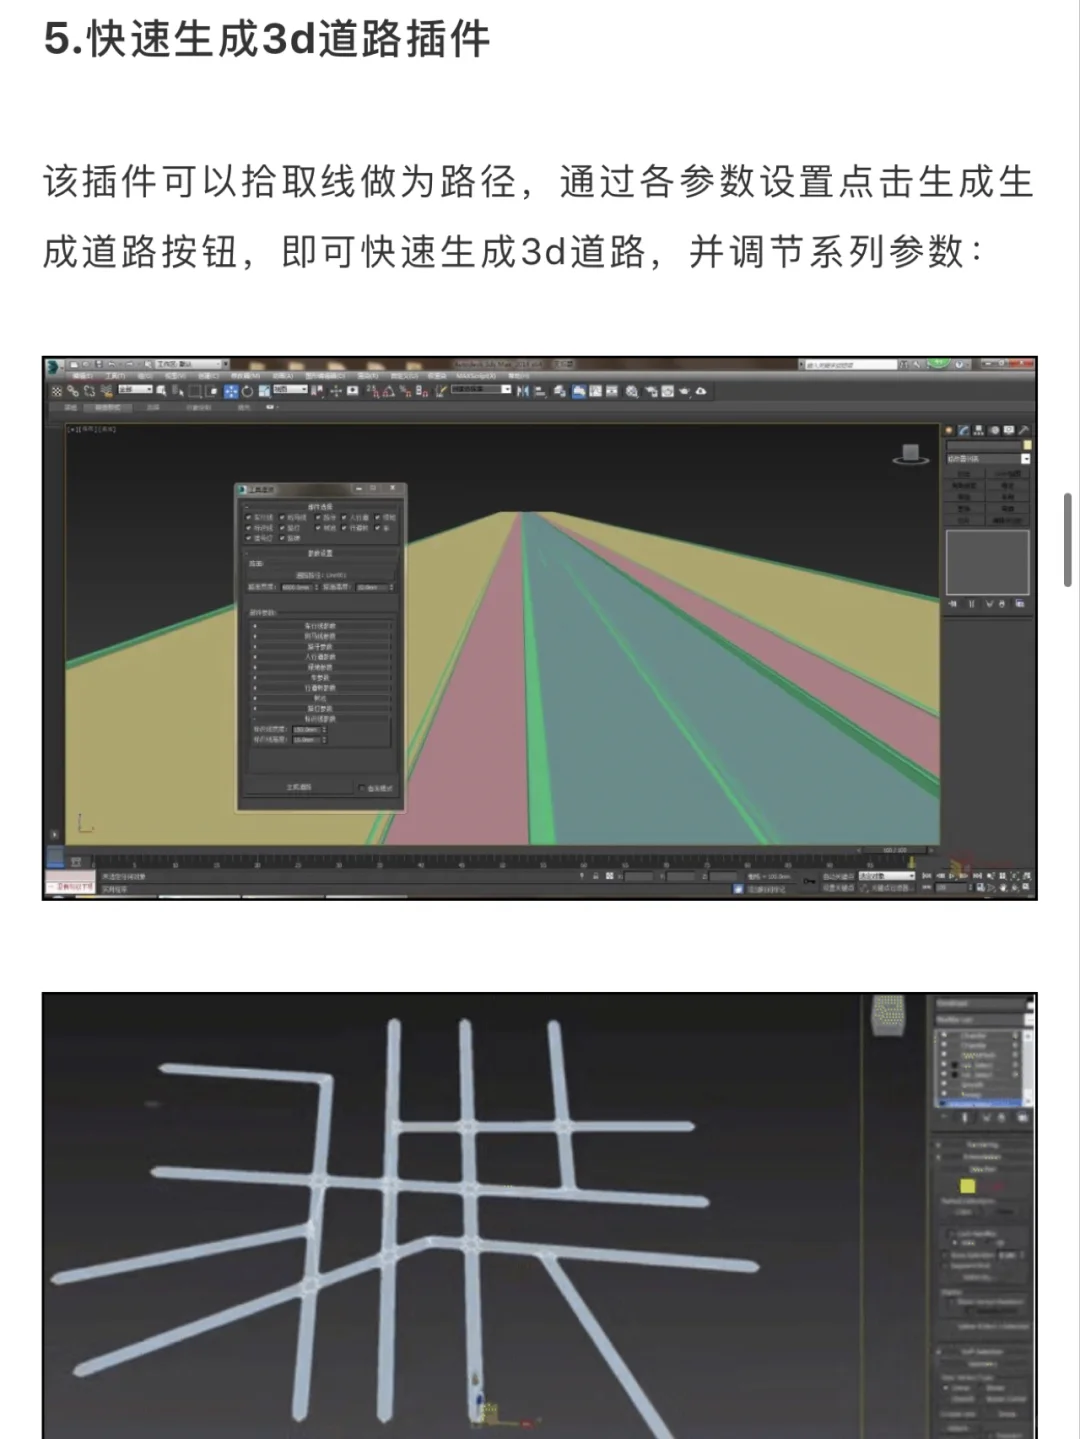Switch to the Modify tab in the command panel
This screenshot has height=1439, width=1080.
click(x=963, y=429)
